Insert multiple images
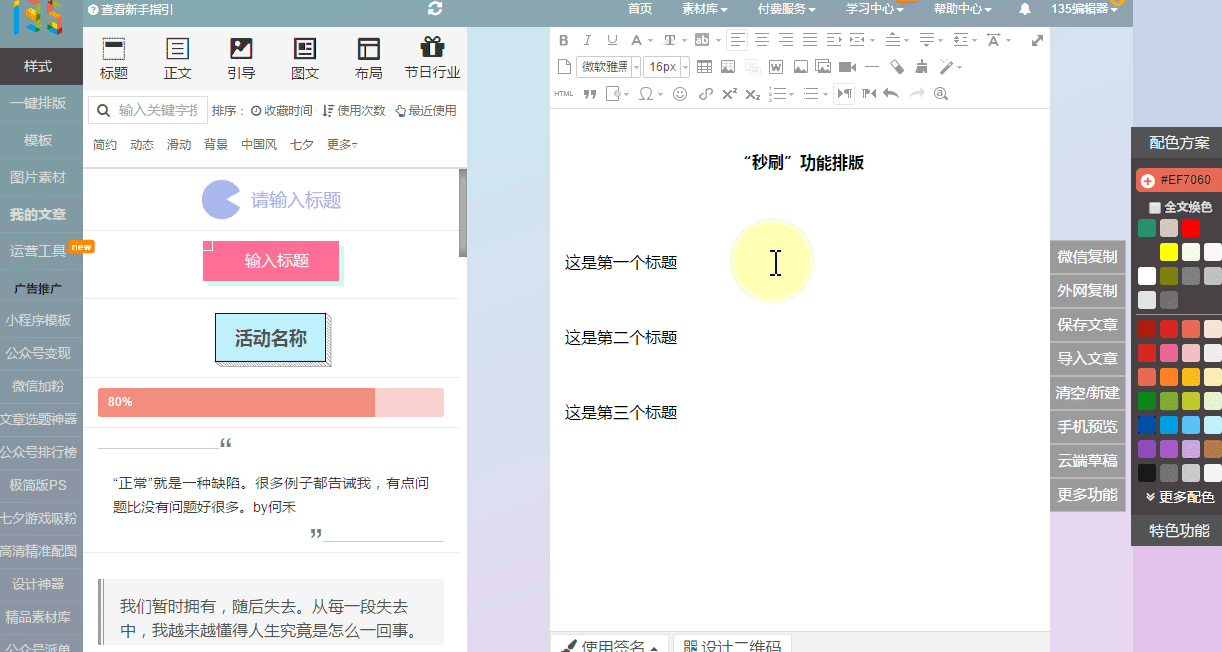The width and height of the screenshot is (1222, 652). (824, 67)
